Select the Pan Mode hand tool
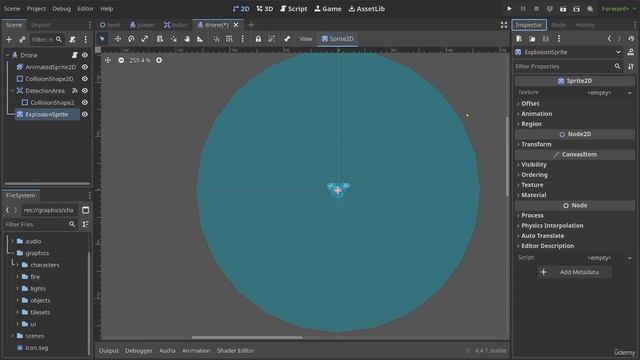 [187, 39]
